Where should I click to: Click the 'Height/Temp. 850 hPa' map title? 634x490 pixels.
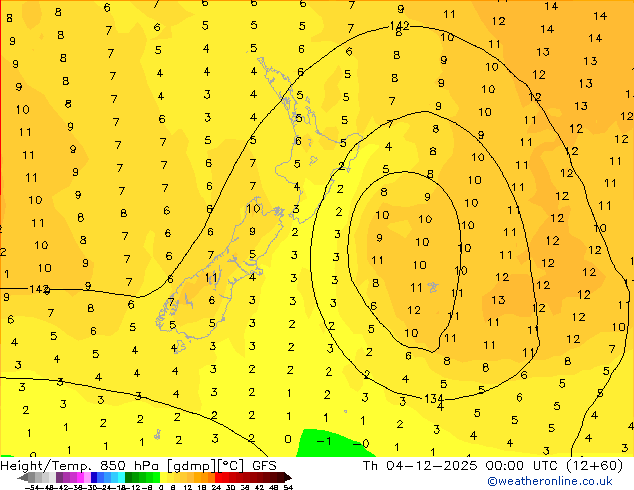pyautogui.click(x=81, y=466)
